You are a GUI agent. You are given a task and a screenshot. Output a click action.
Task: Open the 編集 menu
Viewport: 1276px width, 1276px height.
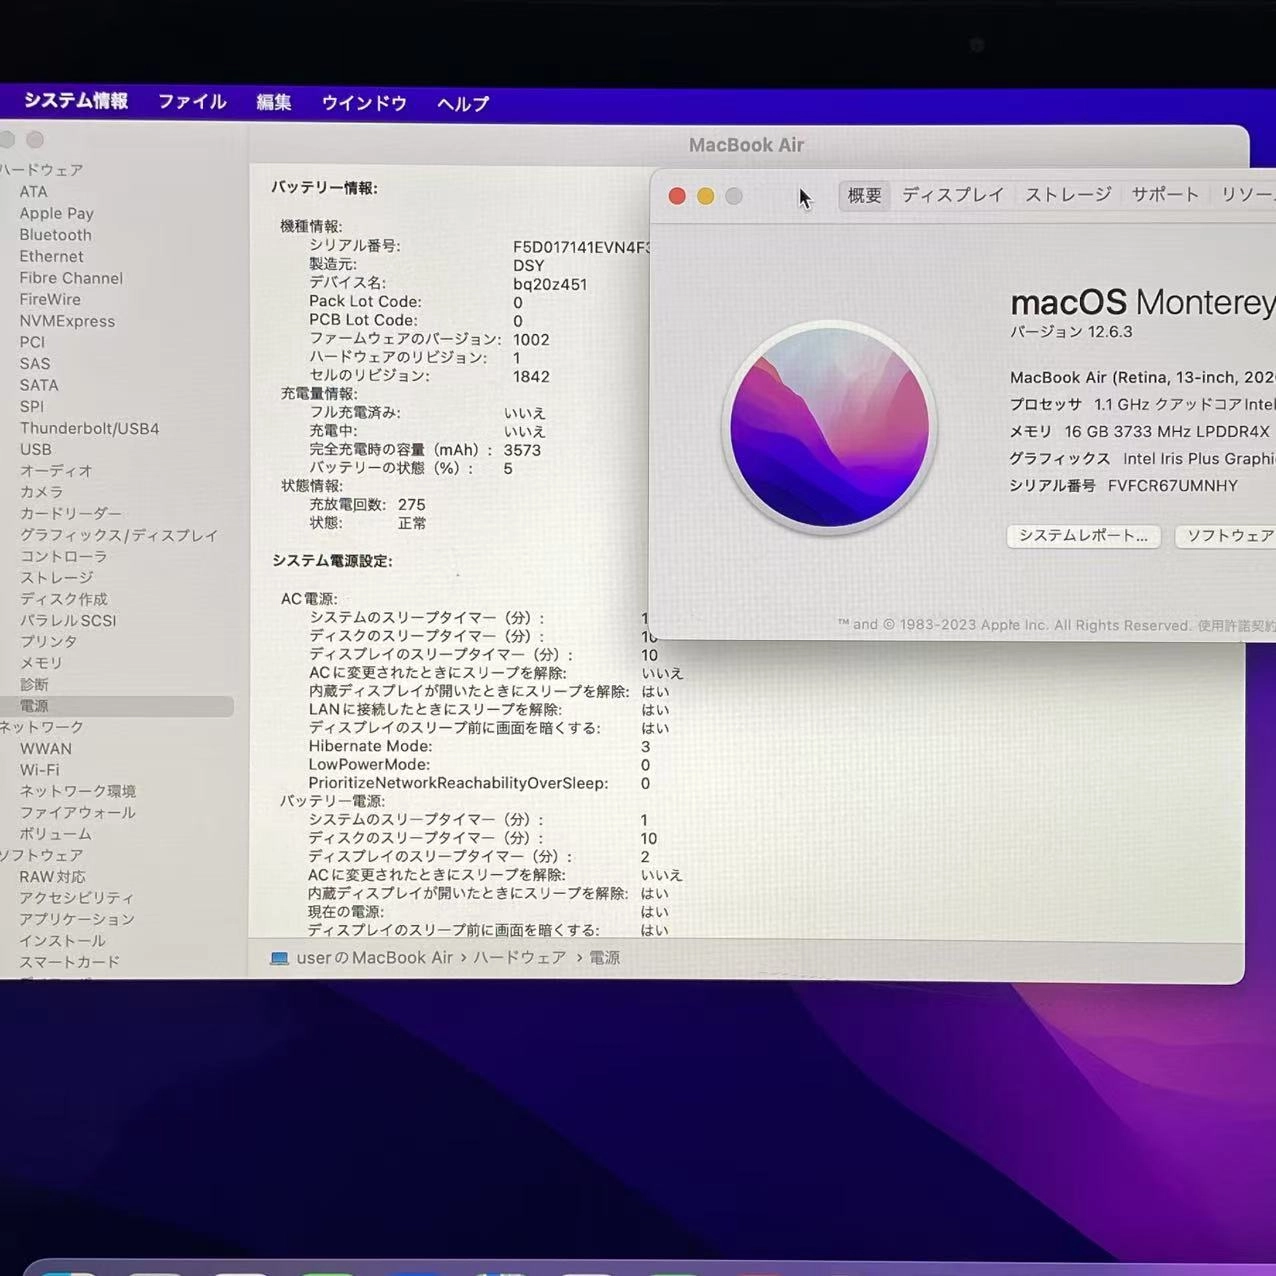pyautogui.click(x=273, y=102)
